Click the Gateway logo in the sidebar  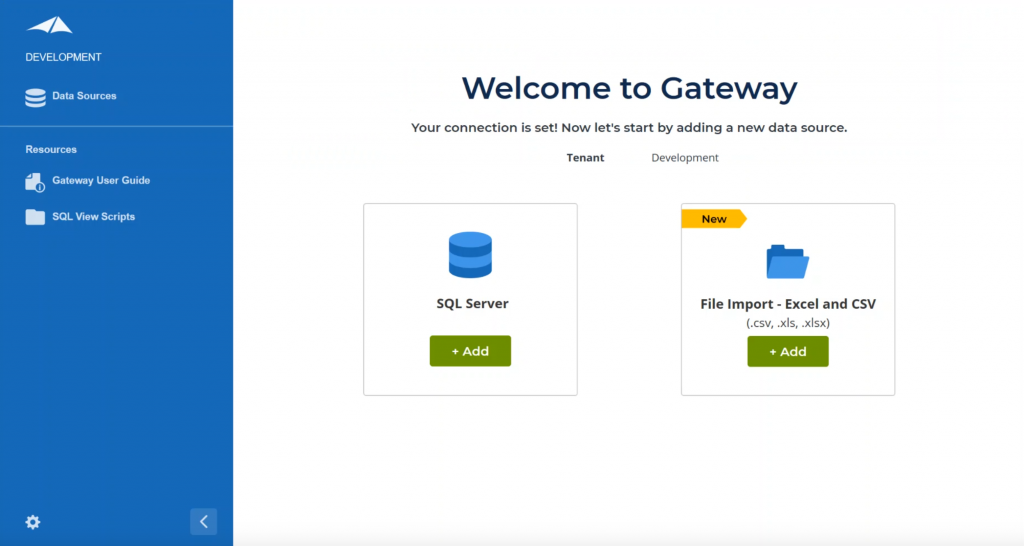click(x=49, y=26)
